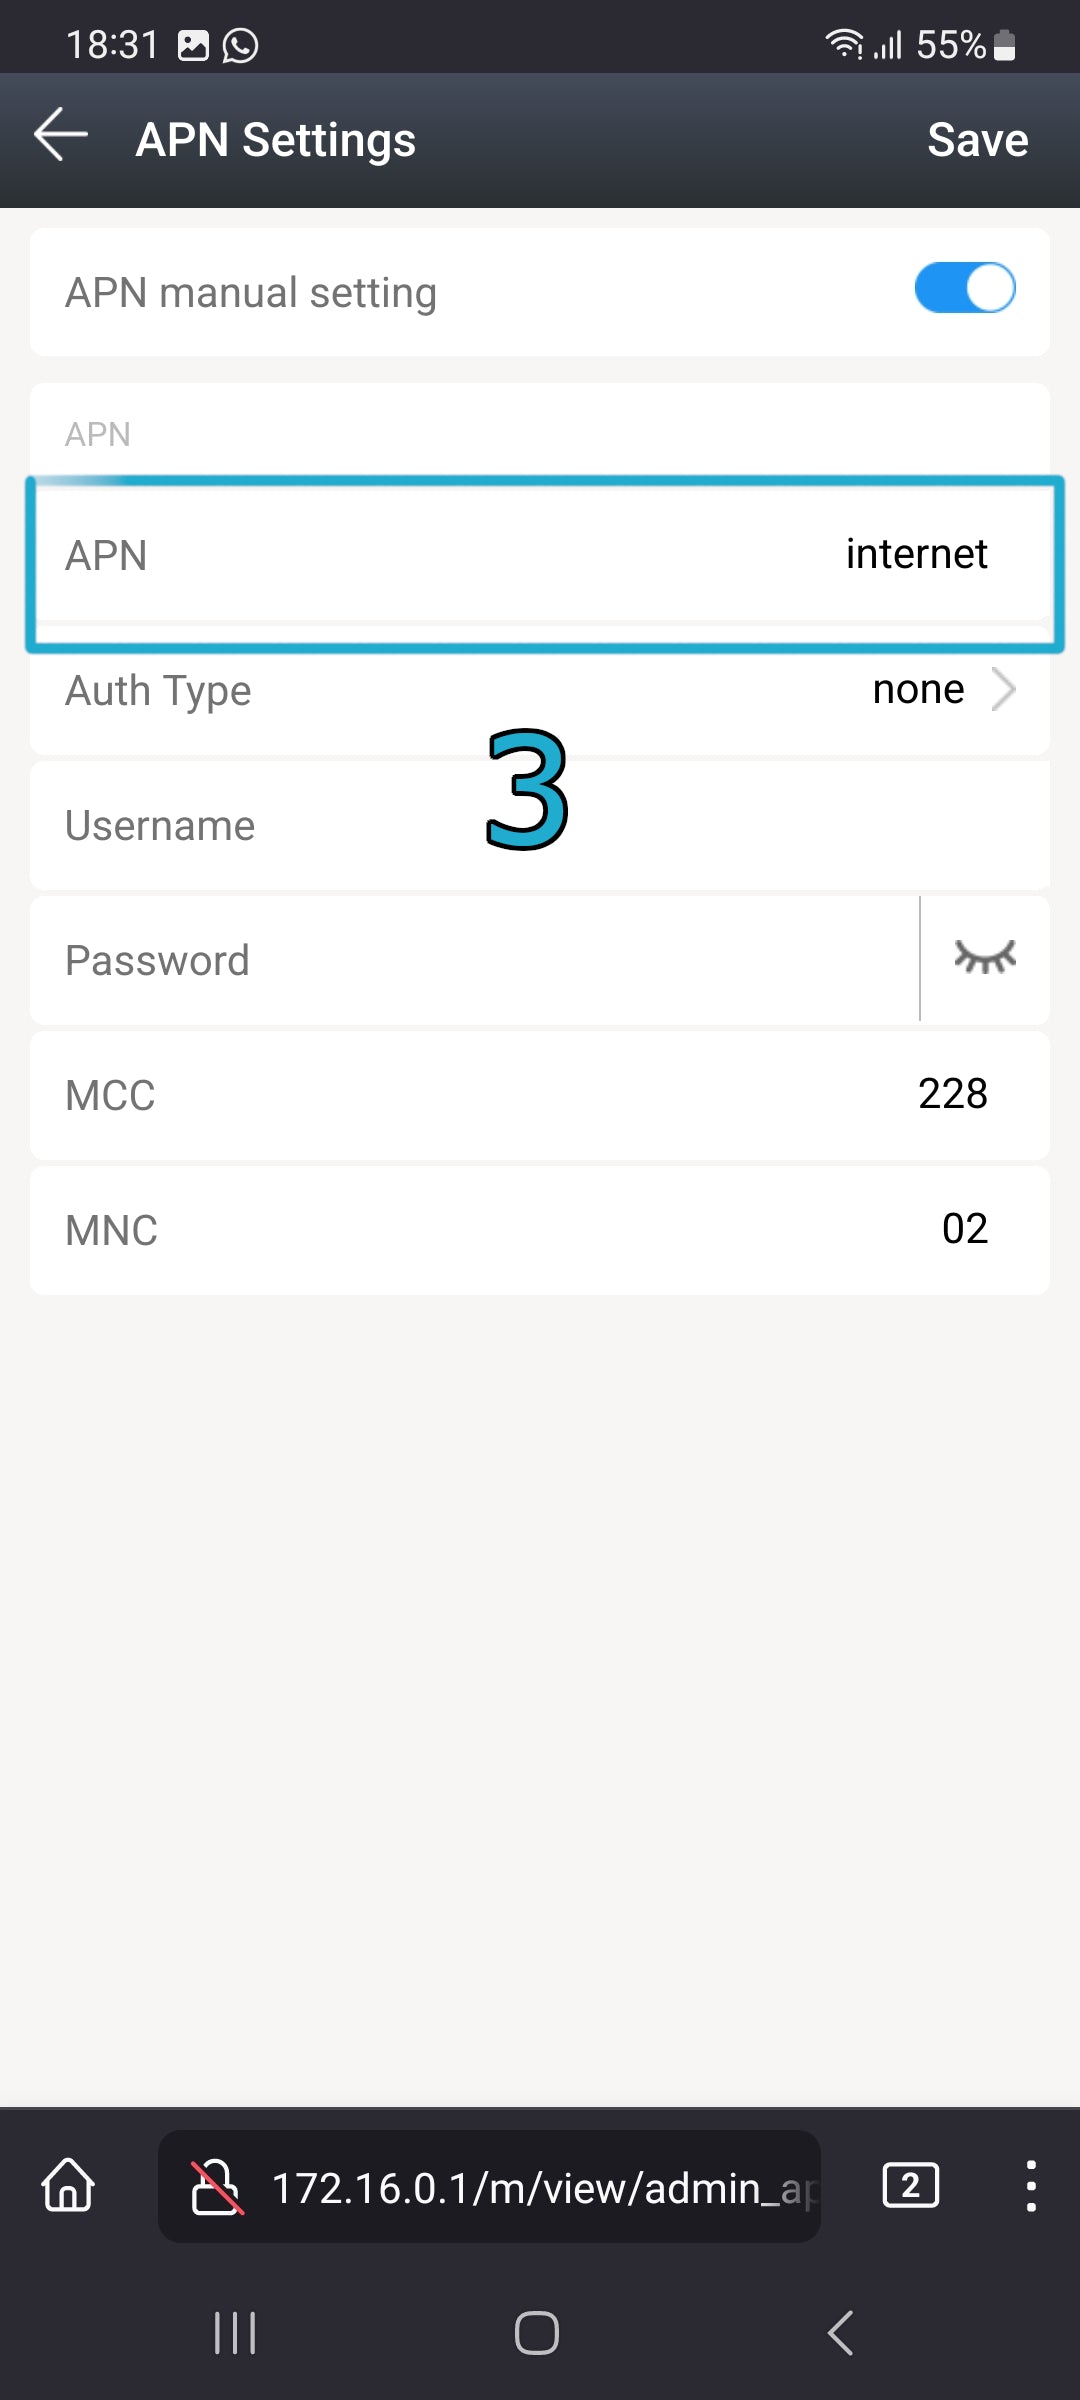Edit the MCC value 228
Image resolution: width=1080 pixels, height=2400 pixels.
click(x=952, y=1094)
